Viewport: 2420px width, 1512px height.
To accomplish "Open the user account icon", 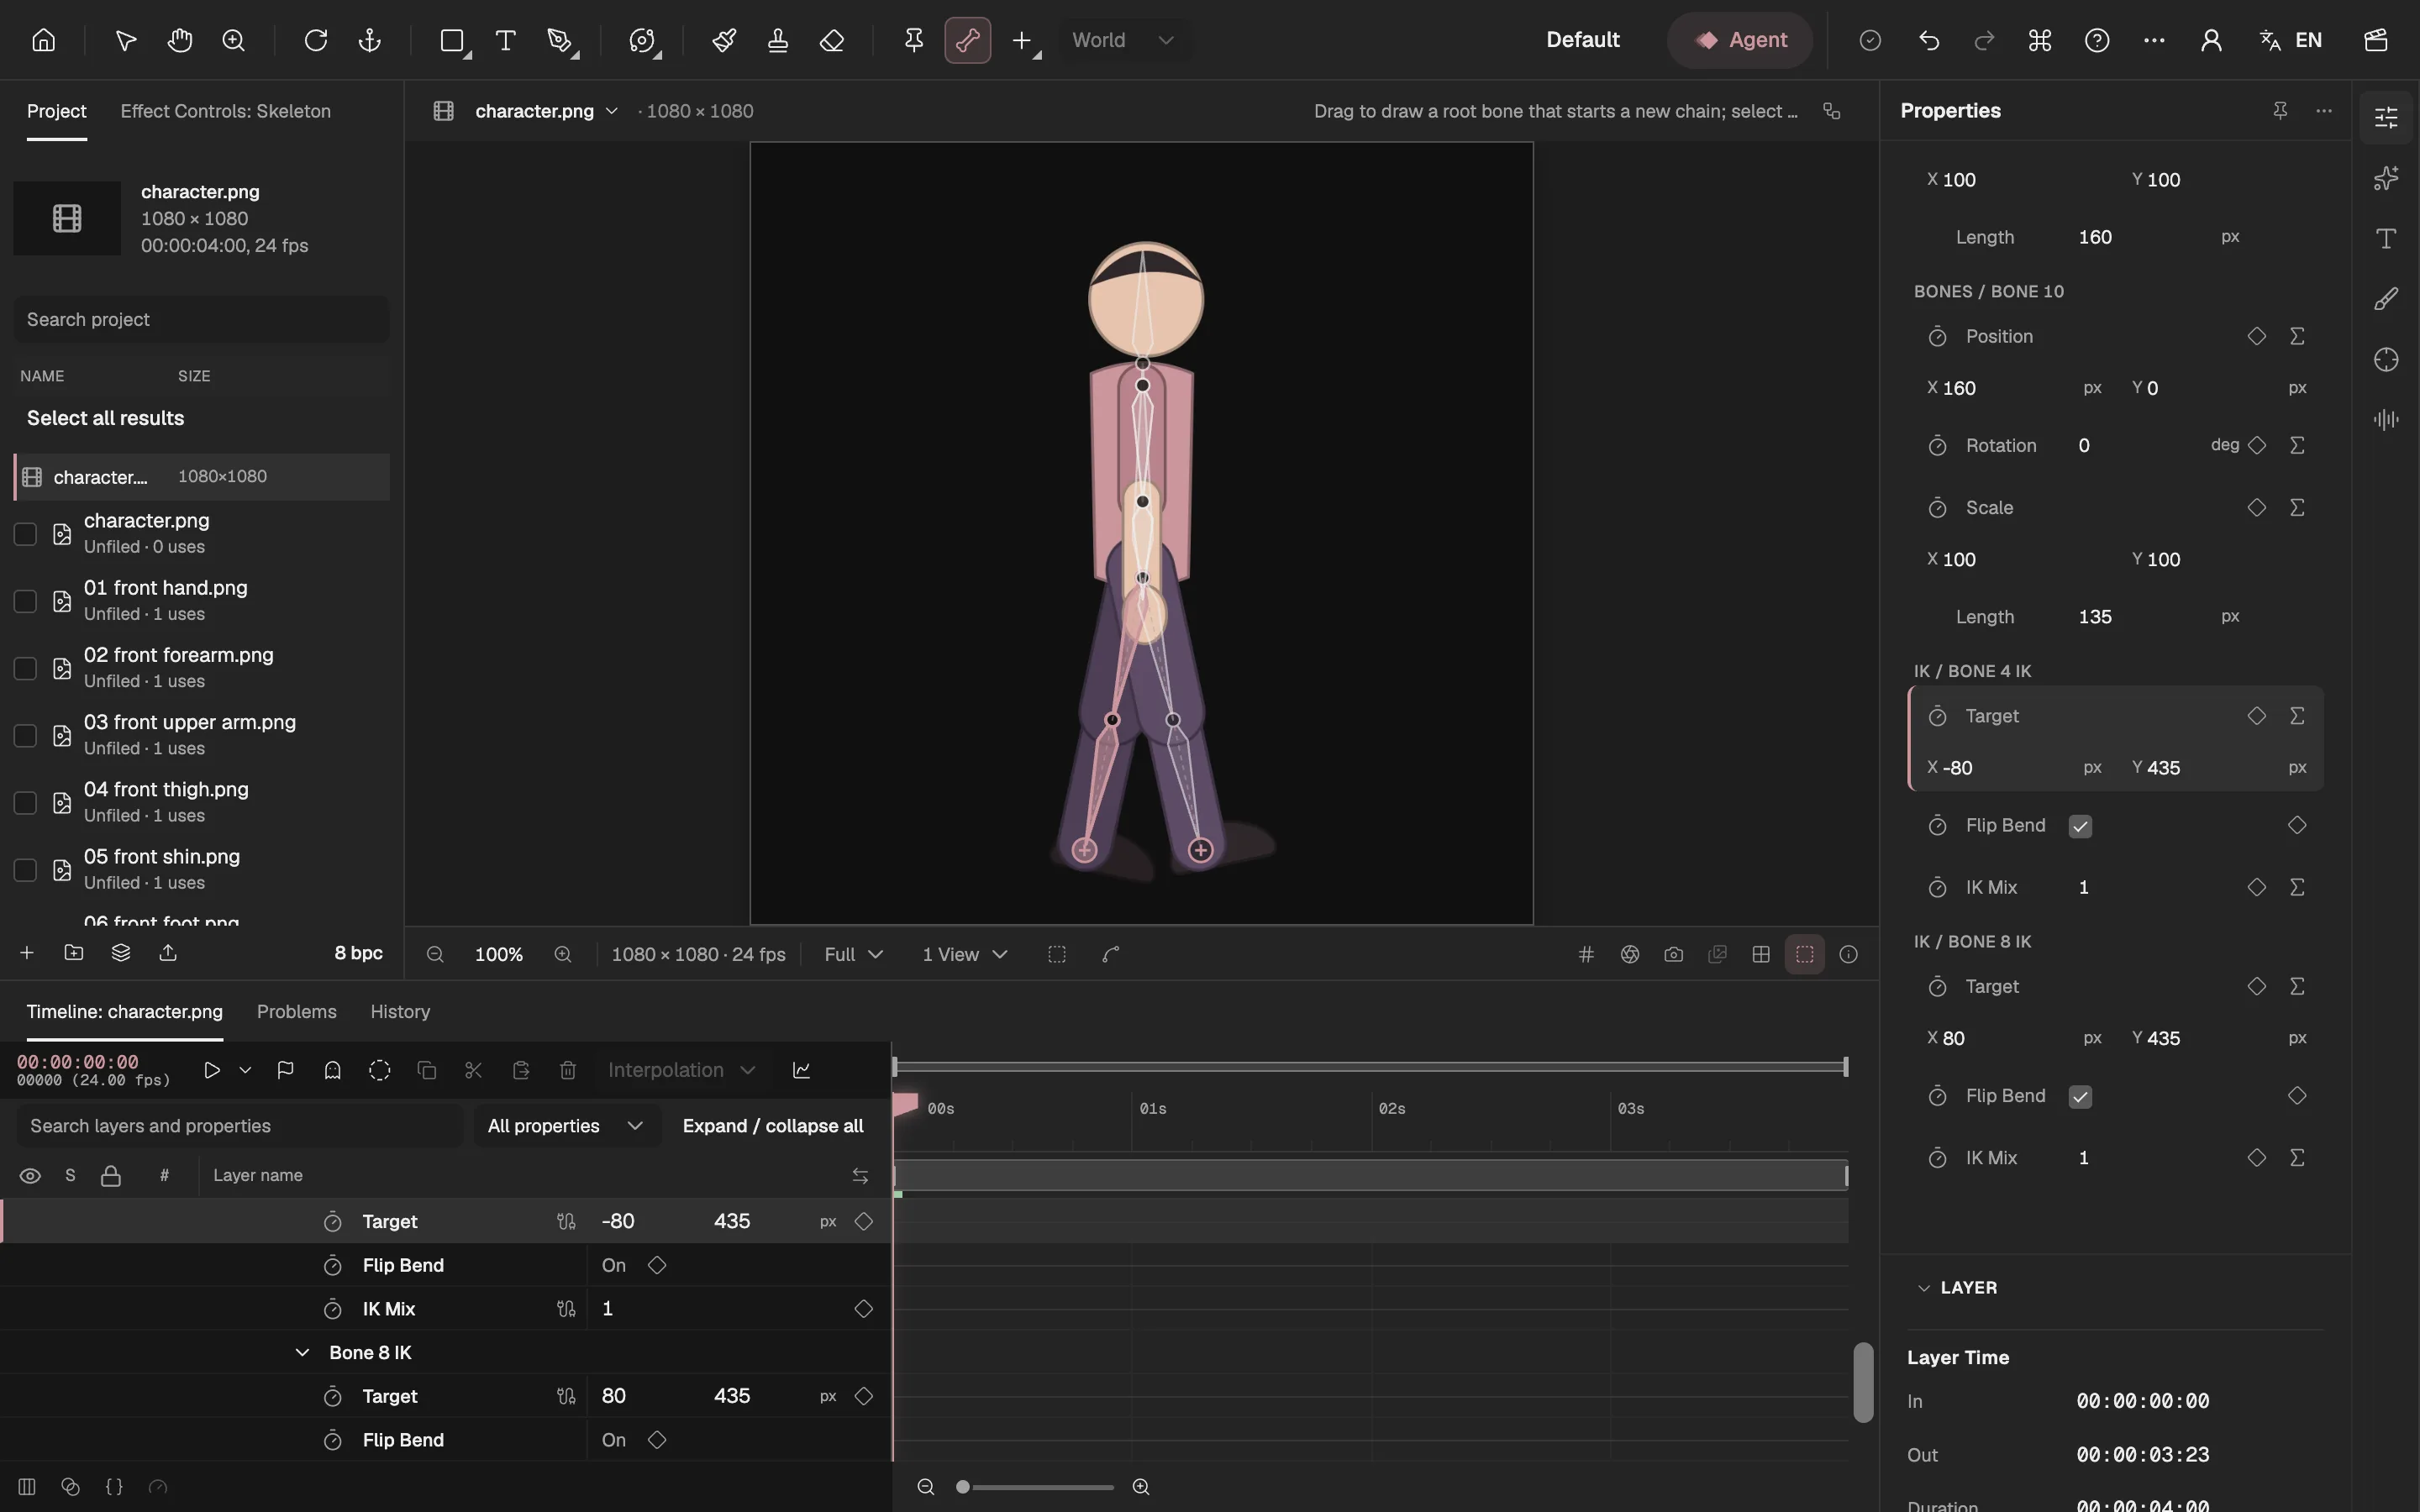I will [2211, 40].
